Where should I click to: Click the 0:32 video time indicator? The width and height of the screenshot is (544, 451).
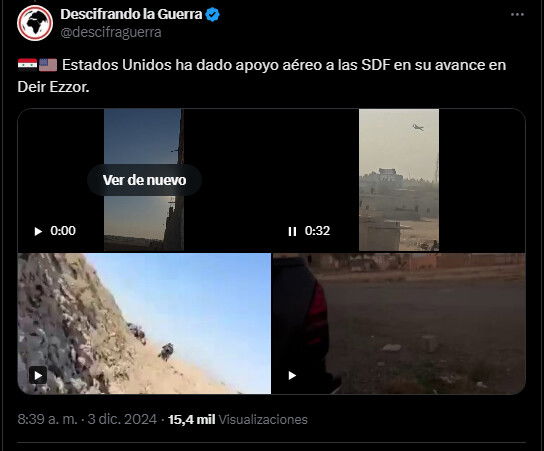tap(317, 231)
